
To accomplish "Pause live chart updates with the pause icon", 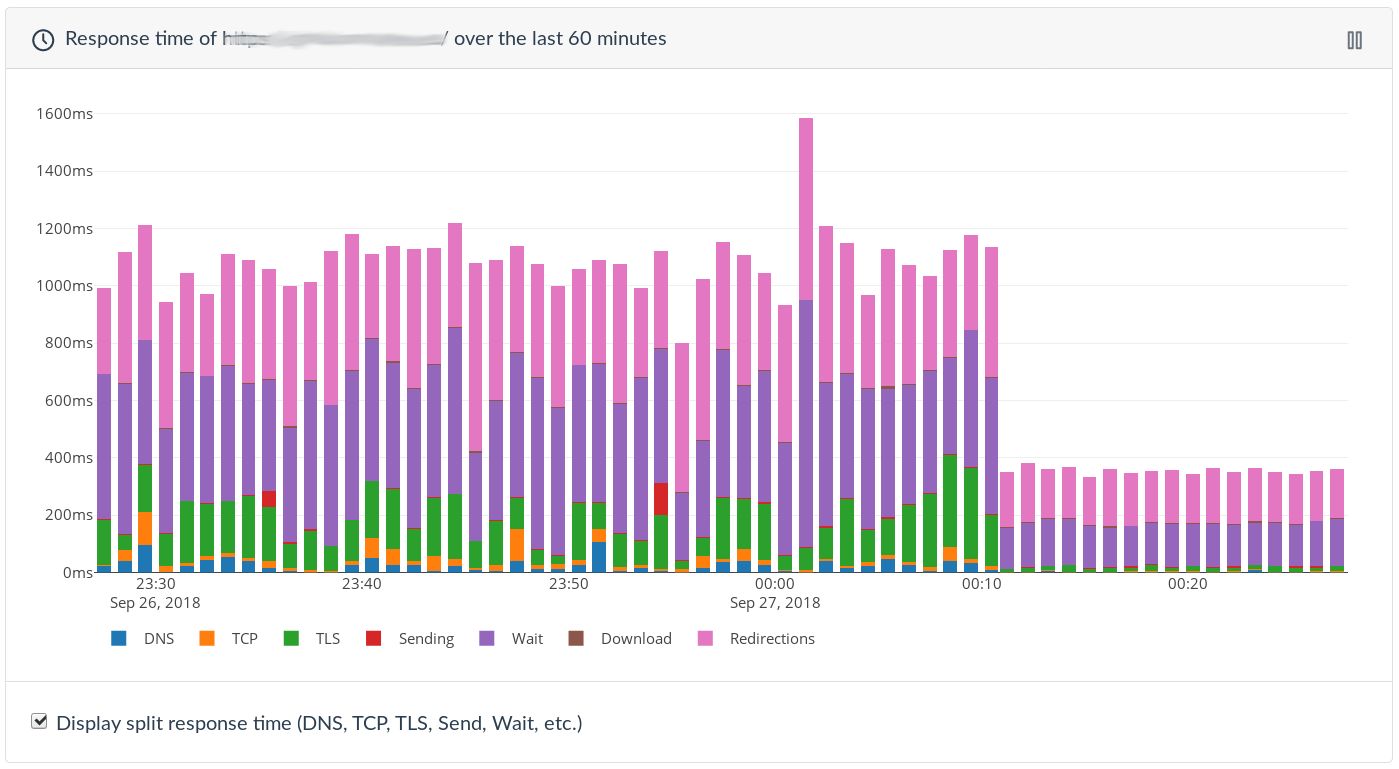I will coord(1355,39).
